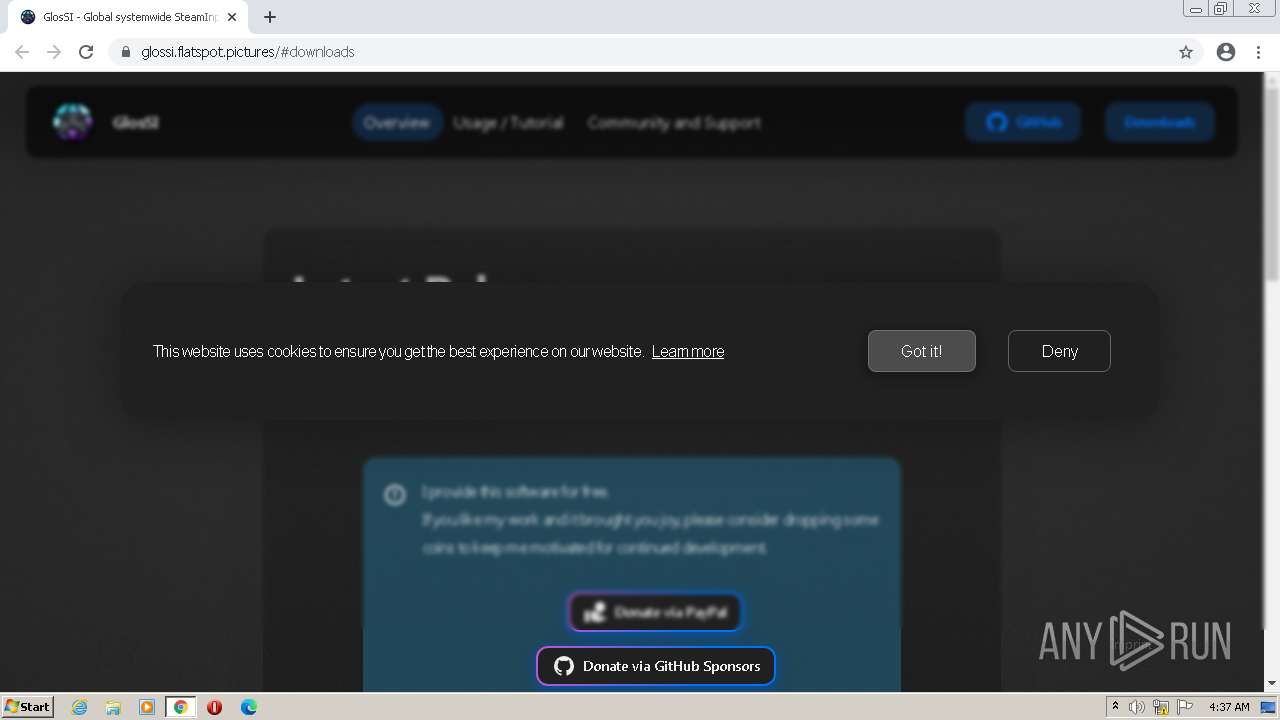Click the GitHub octocat icon in sponsors button
Viewport: 1280px width, 720px height.
[564, 666]
